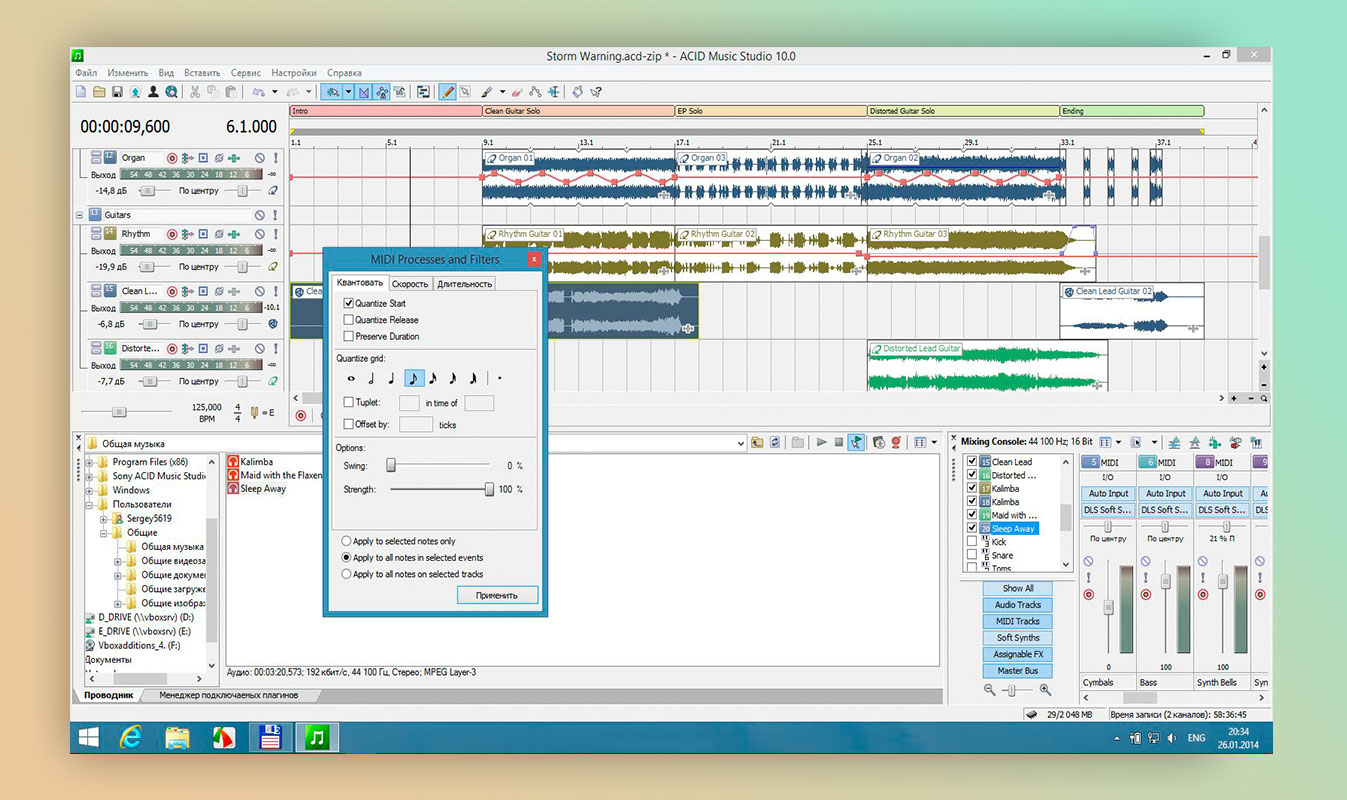
Task: Enable the Quantize Release checkbox
Action: click(349, 320)
